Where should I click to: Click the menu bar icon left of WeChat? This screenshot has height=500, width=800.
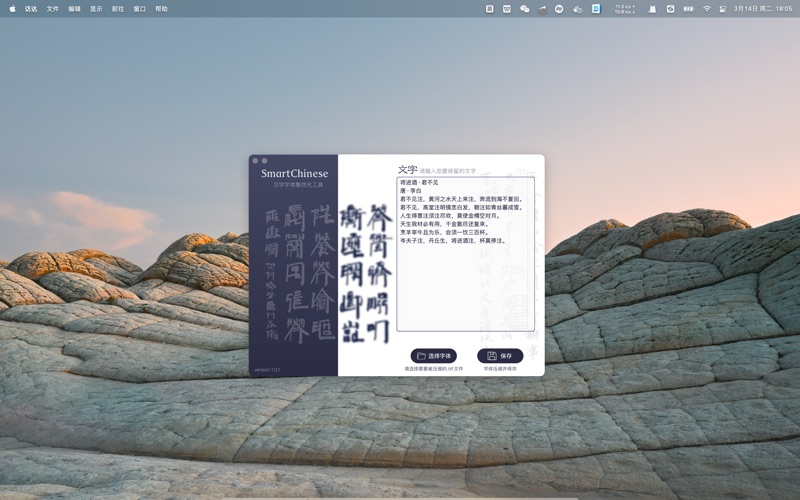(x=507, y=9)
